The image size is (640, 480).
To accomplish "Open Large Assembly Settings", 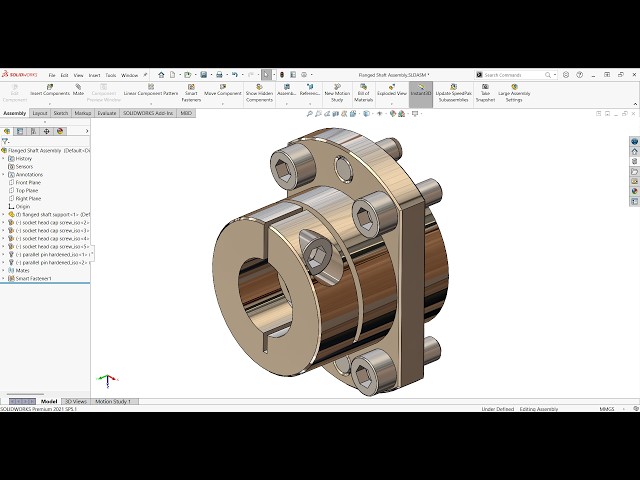I will click(x=514, y=93).
